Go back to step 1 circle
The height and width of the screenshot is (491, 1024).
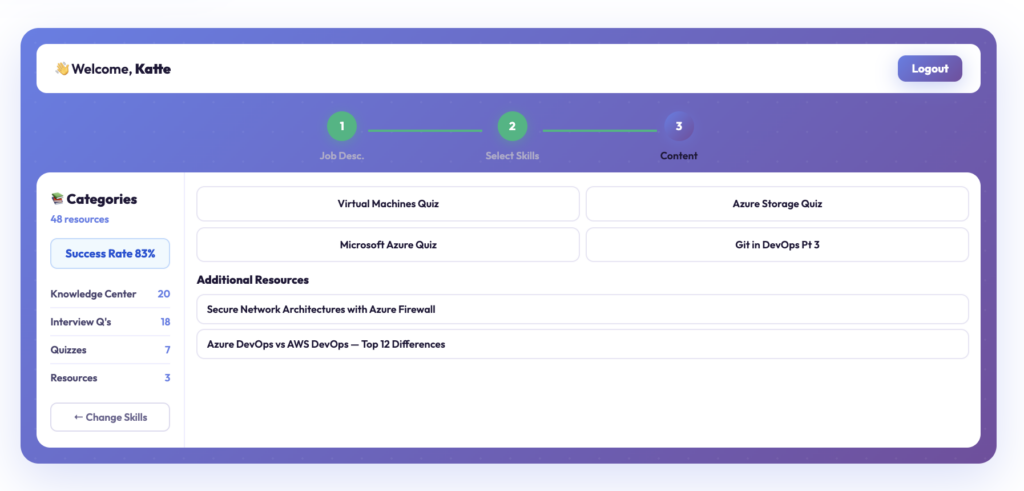(x=341, y=127)
